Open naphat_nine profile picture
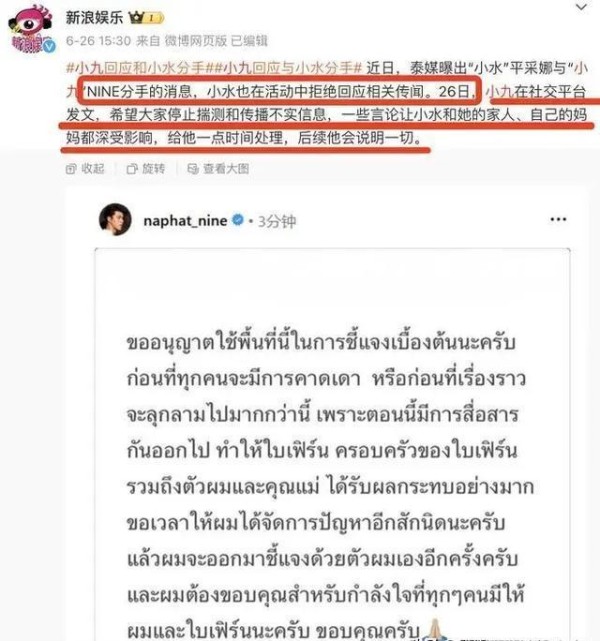This screenshot has width=600, height=641. [x=115, y=220]
